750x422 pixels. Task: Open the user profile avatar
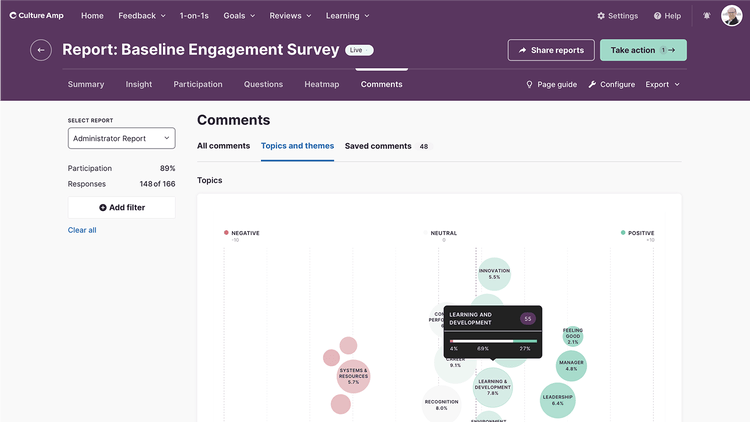click(732, 16)
